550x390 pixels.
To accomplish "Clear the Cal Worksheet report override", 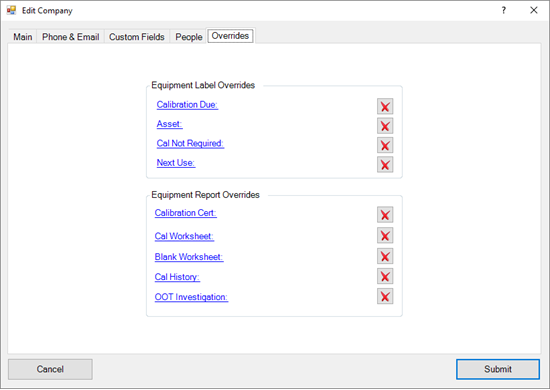I will [385, 235].
